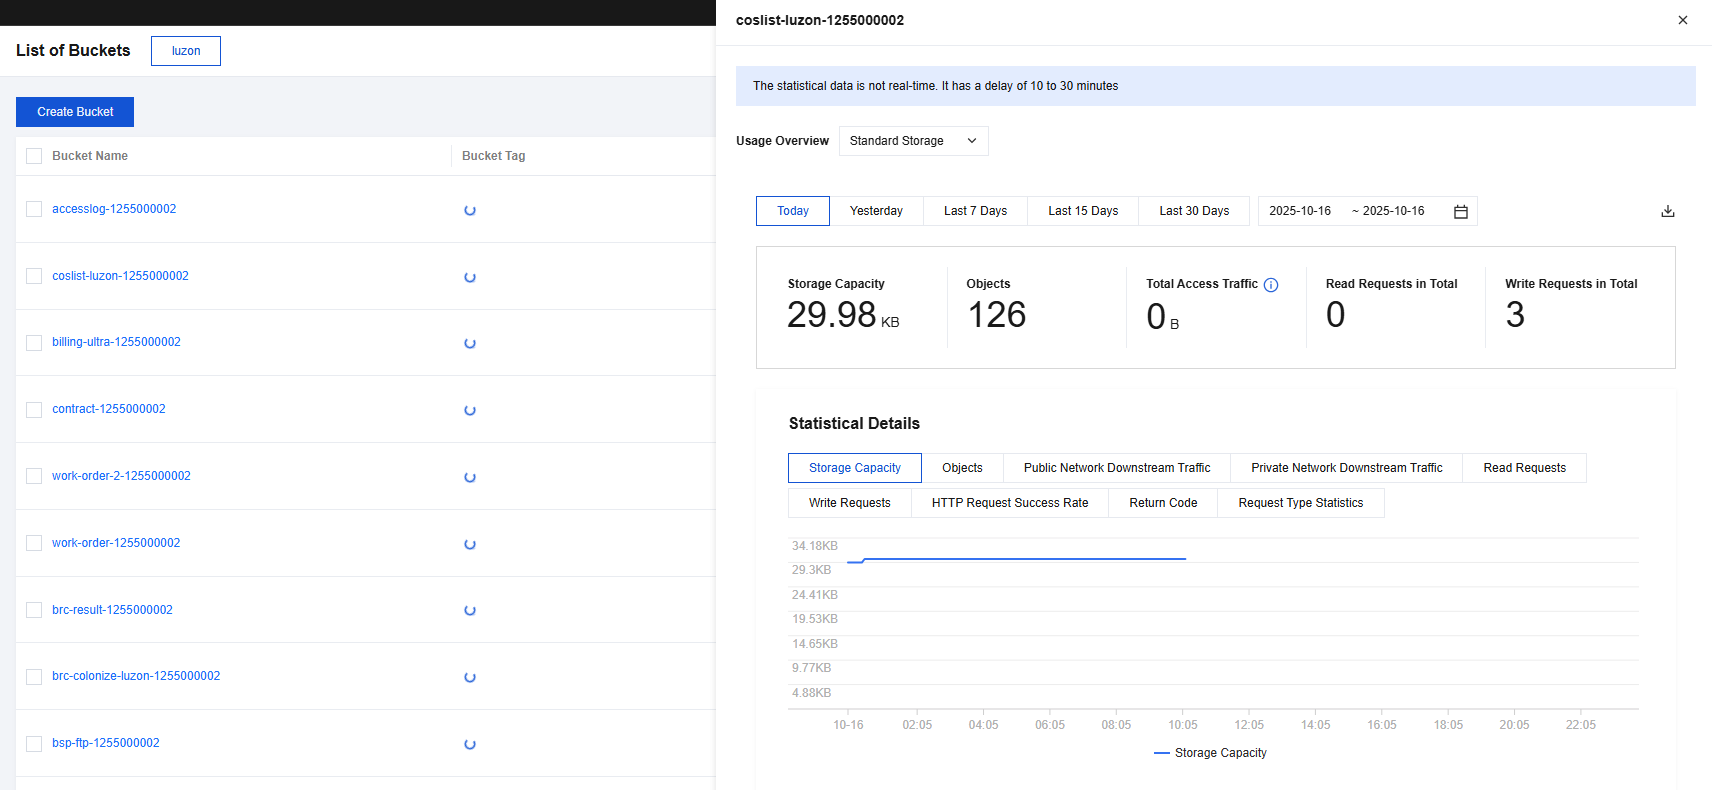The height and width of the screenshot is (790, 1712).
Task: Switch to Last 30 Days range
Action: pyautogui.click(x=1194, y=211)
